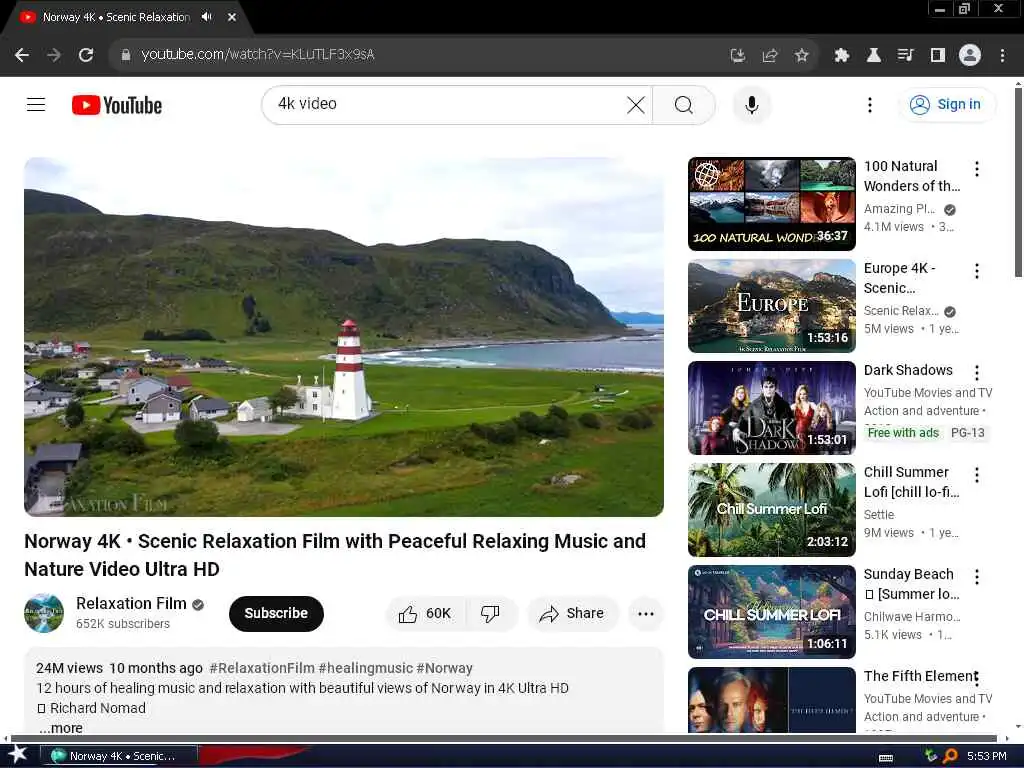Open the taskbar star start button
The height and width of the screenshot is (768, 1024).
(x=18, y=755)
